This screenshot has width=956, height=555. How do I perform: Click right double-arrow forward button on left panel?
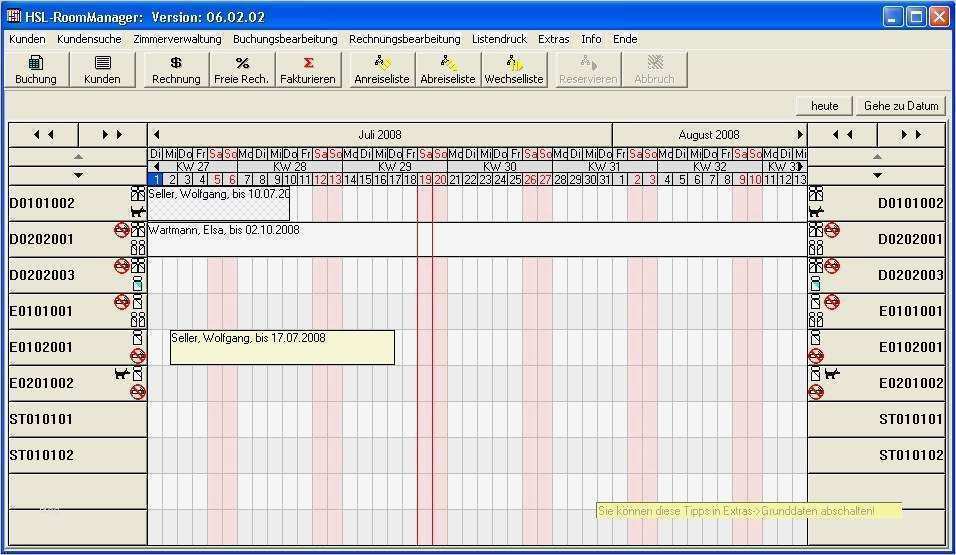(x=112, y=135)
